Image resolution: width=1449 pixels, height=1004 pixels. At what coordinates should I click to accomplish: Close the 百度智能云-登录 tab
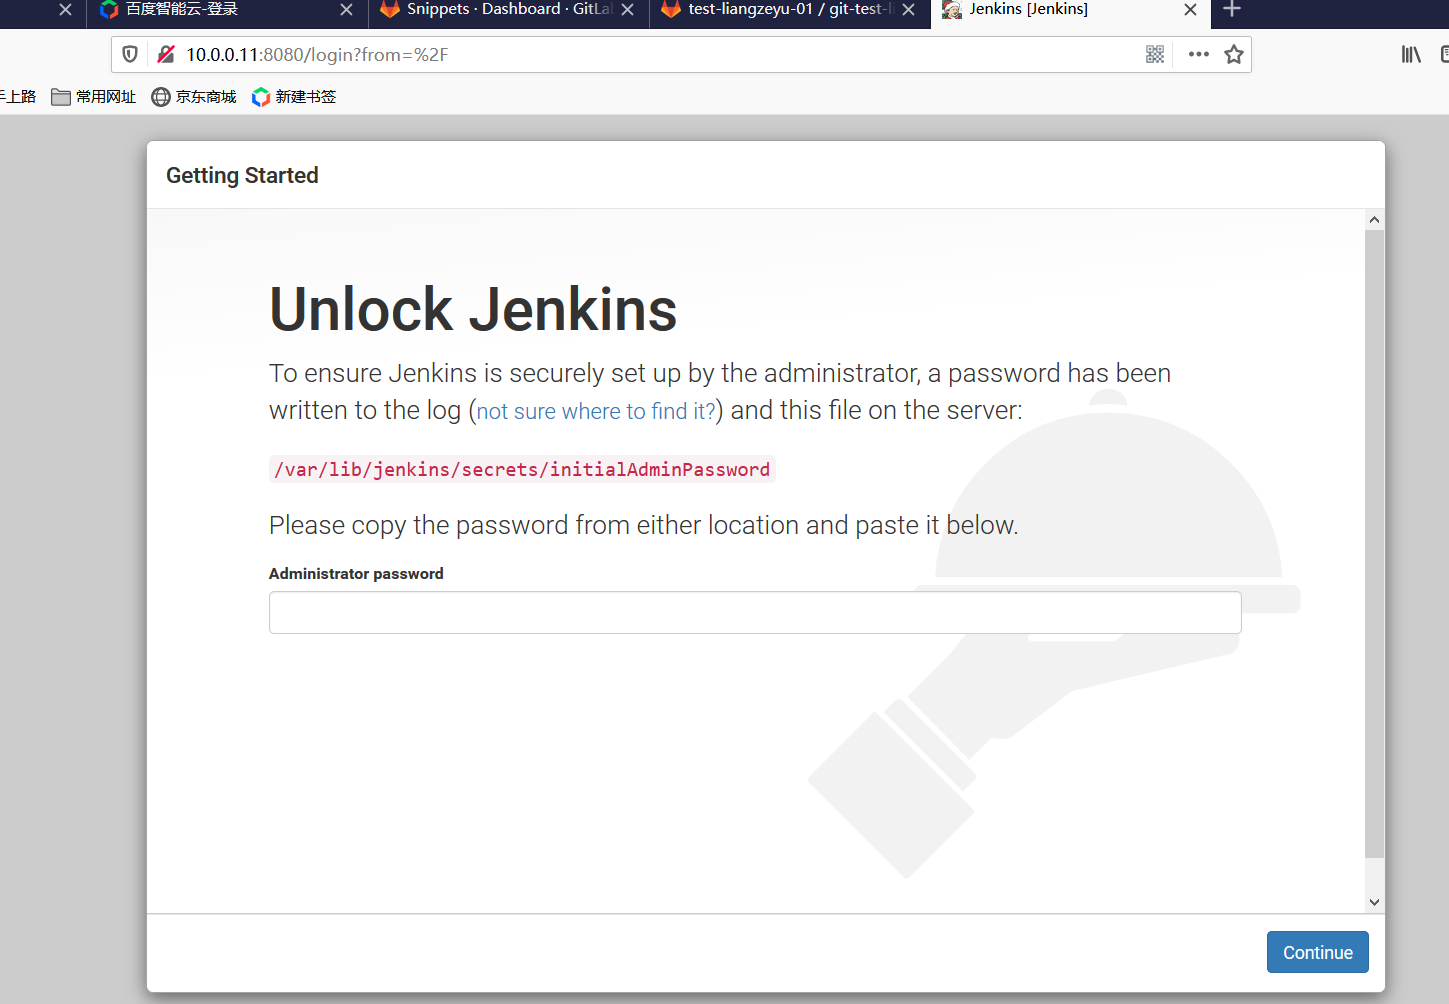(346, 10)
